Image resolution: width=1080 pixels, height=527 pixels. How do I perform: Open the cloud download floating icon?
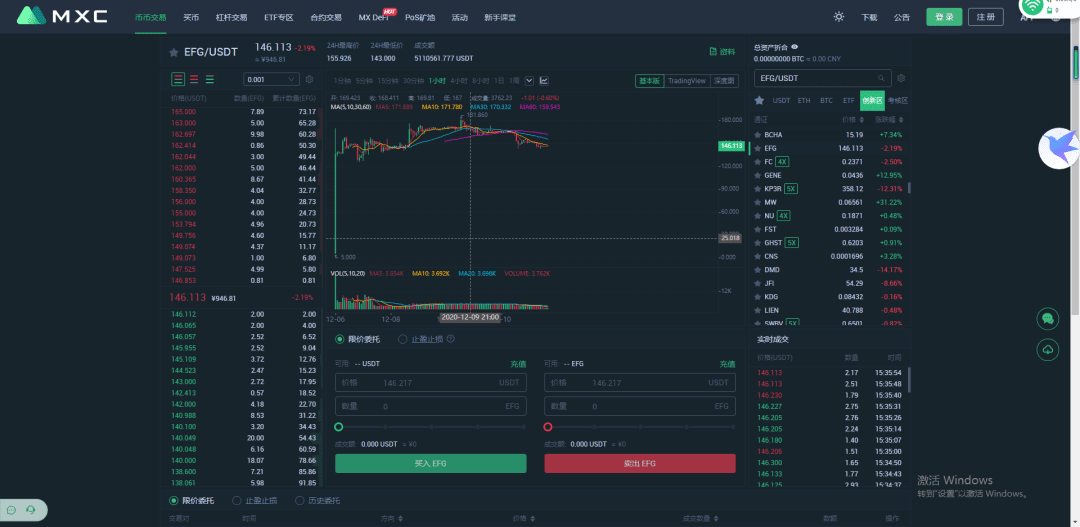tap(1048, 350)
